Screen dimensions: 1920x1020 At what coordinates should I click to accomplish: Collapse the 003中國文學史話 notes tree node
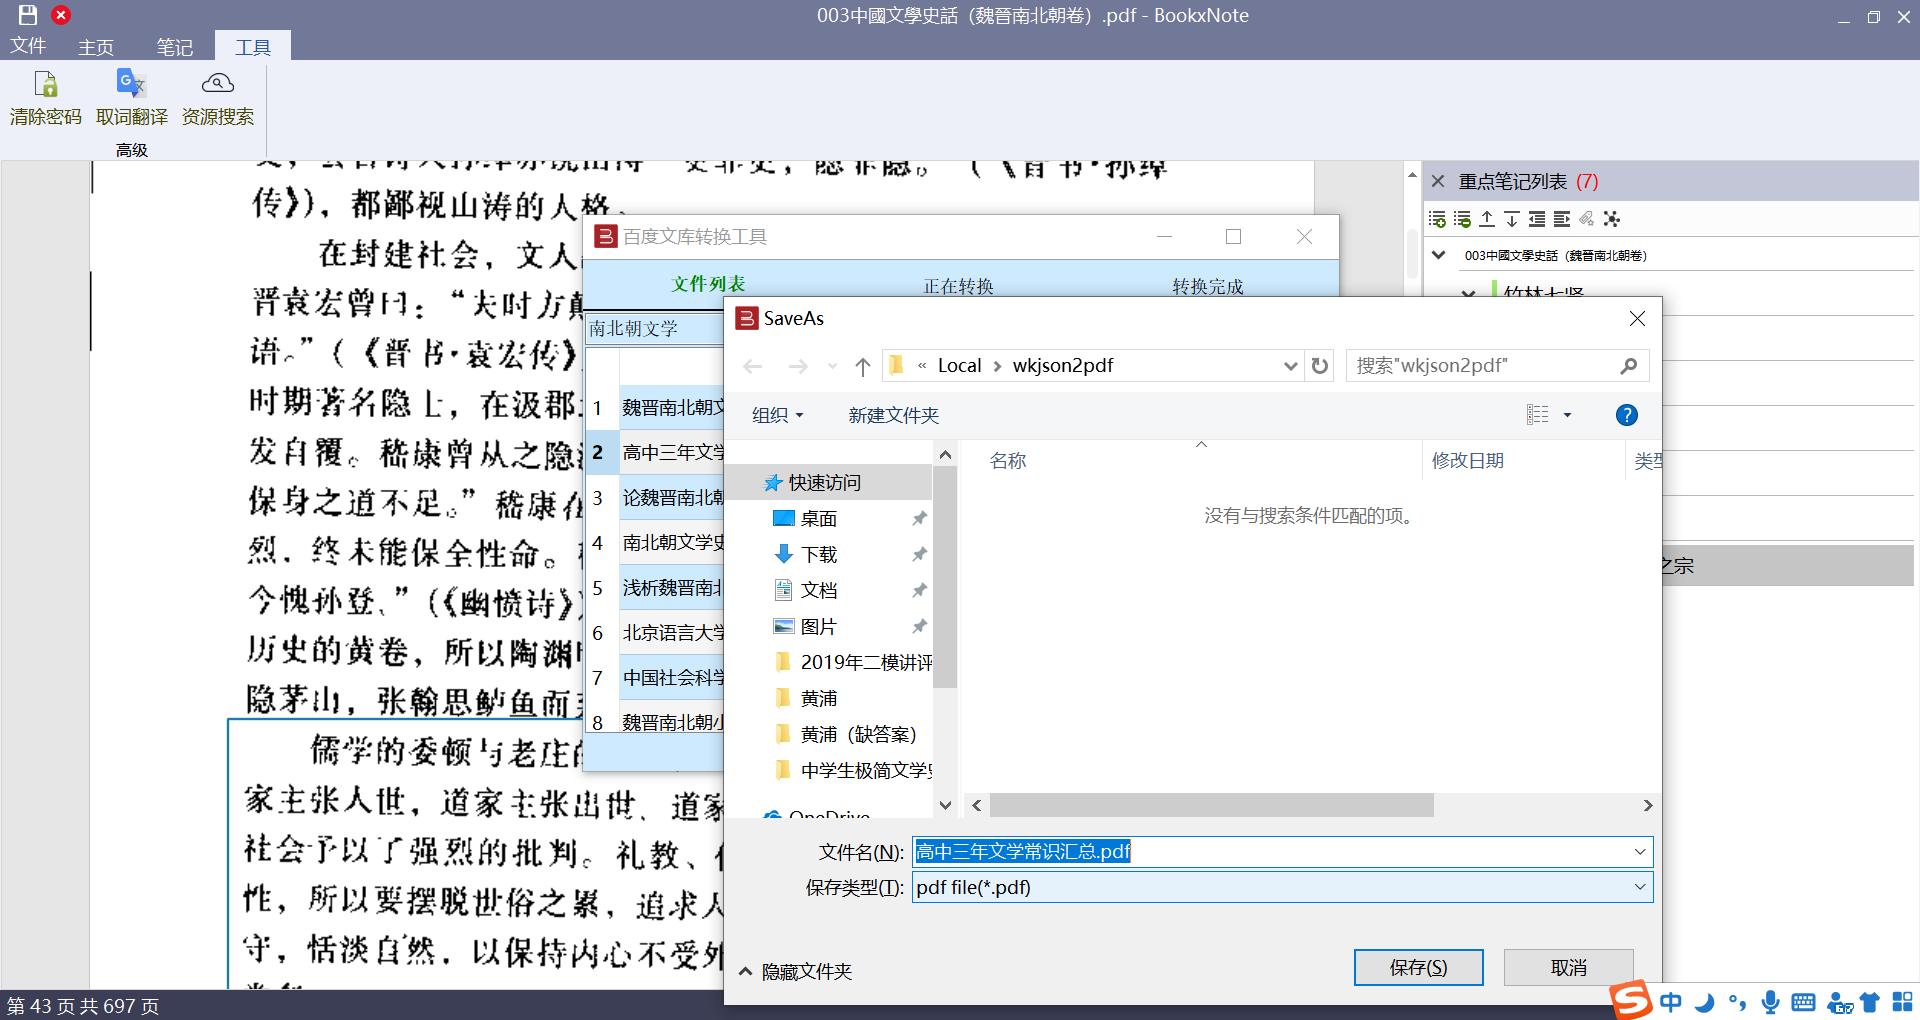(1438, 255)
